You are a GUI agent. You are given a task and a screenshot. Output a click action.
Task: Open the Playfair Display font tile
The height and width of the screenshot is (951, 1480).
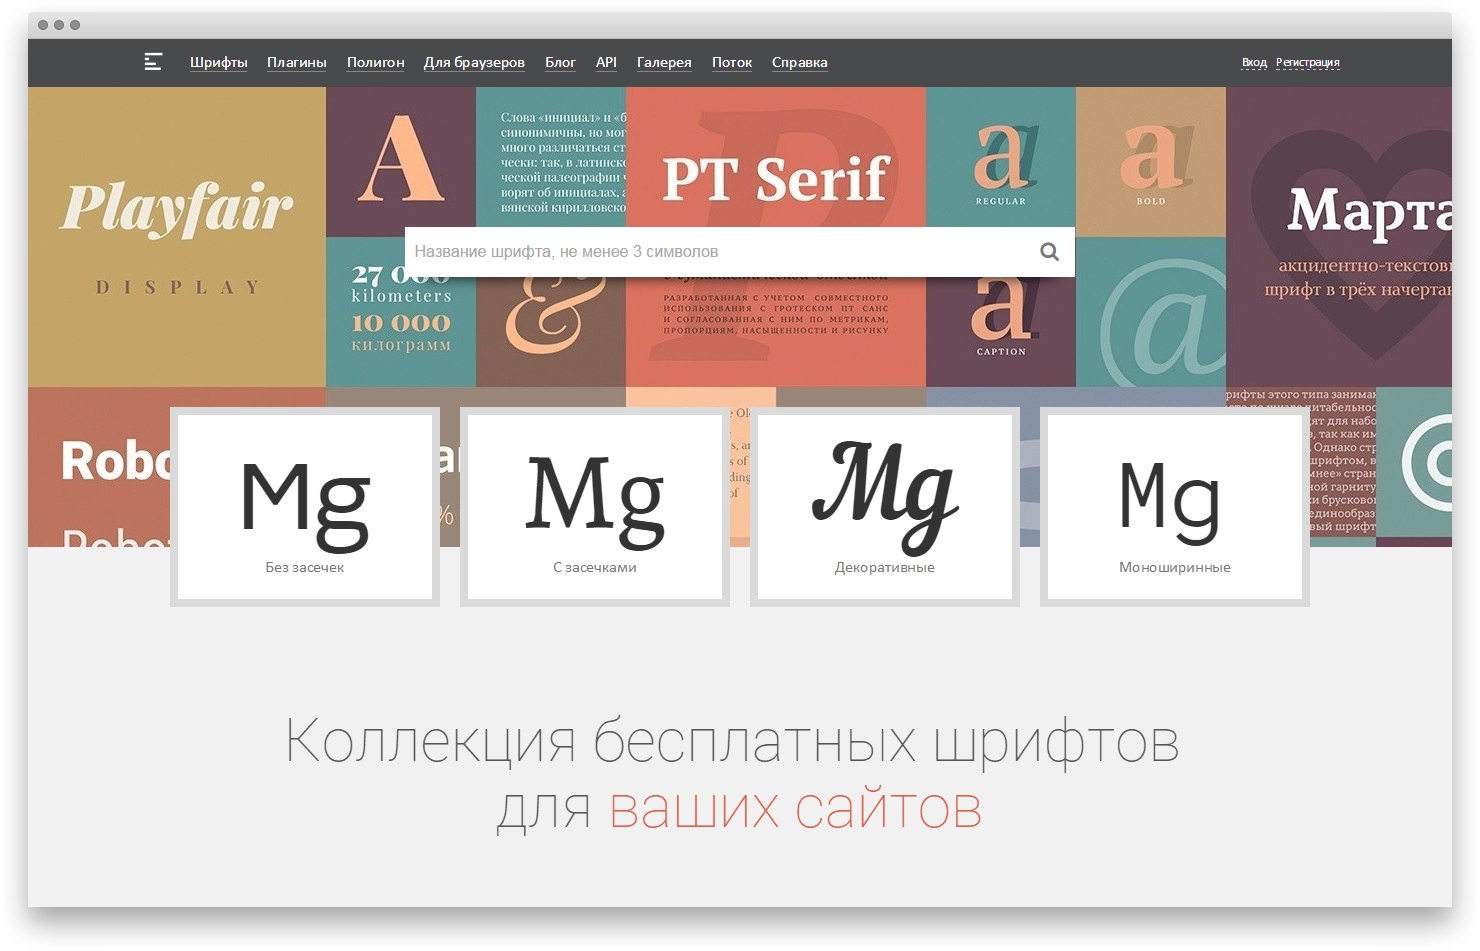point(177,237)
